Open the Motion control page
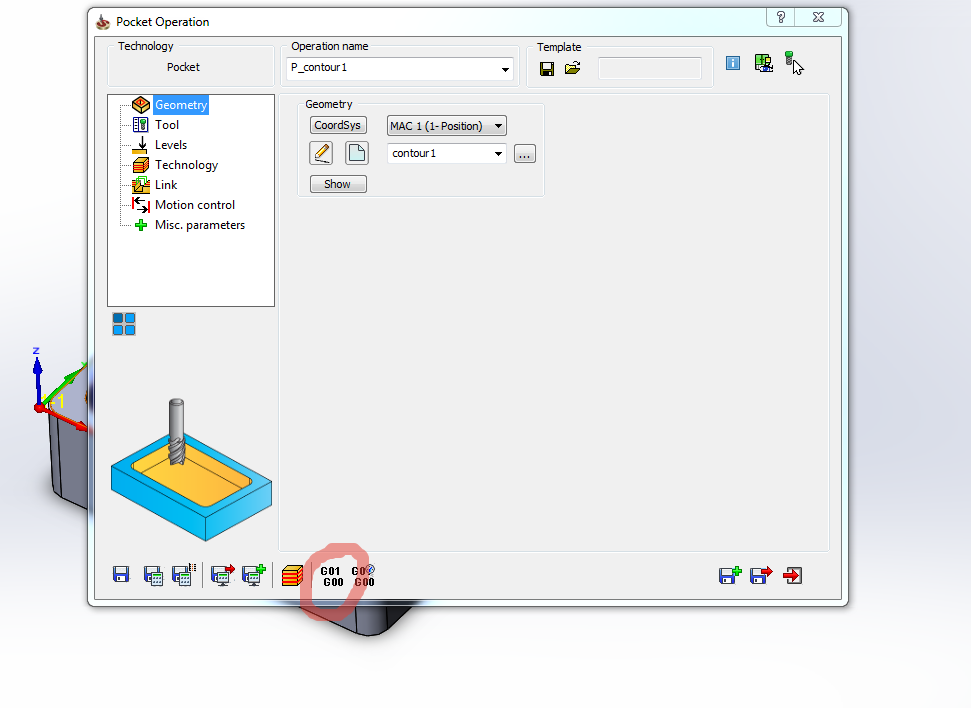The image size is (971, 708). [x=195, y=205]
